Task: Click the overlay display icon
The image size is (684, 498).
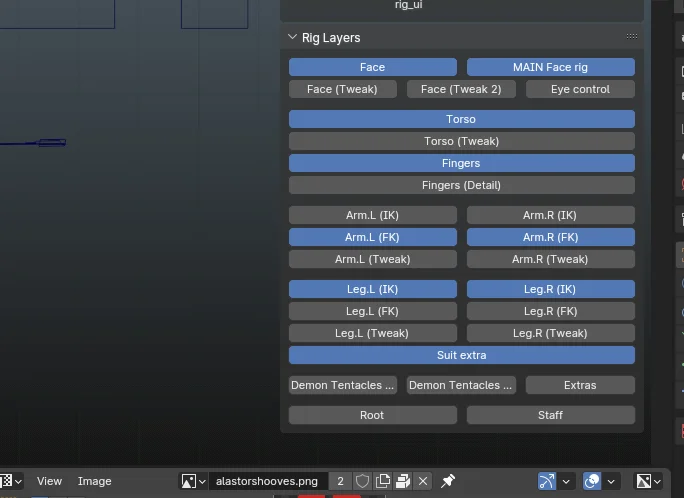Action: tap(592, 481)
